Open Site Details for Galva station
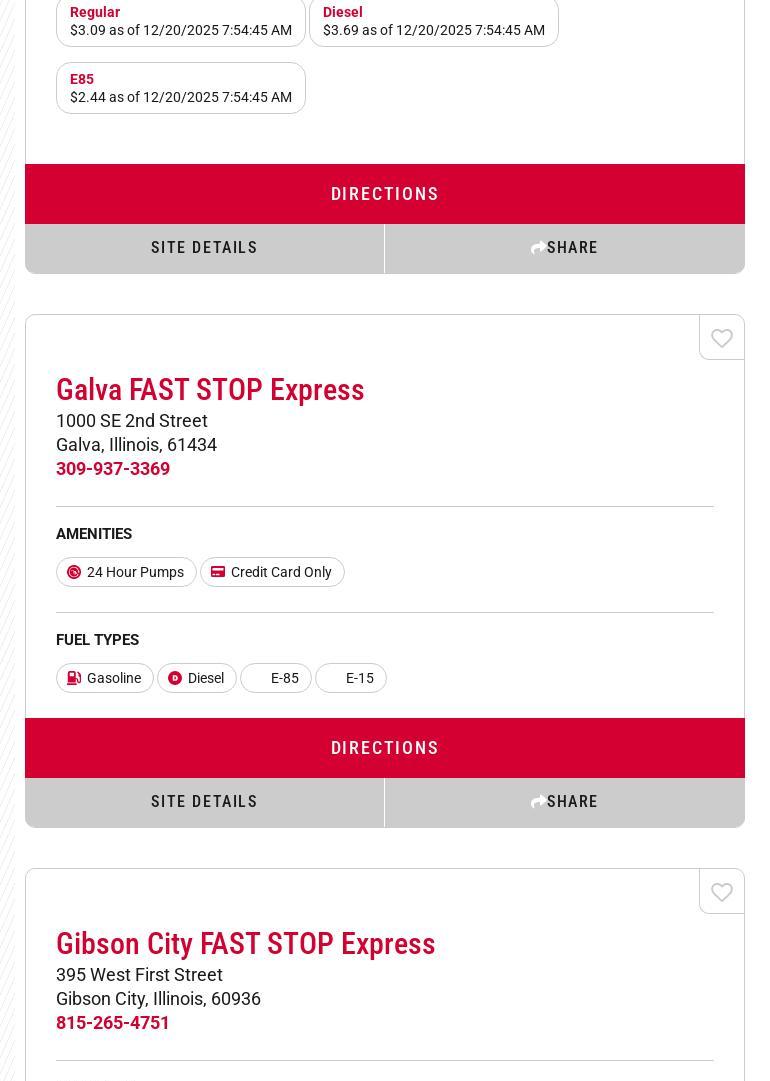 204,802
